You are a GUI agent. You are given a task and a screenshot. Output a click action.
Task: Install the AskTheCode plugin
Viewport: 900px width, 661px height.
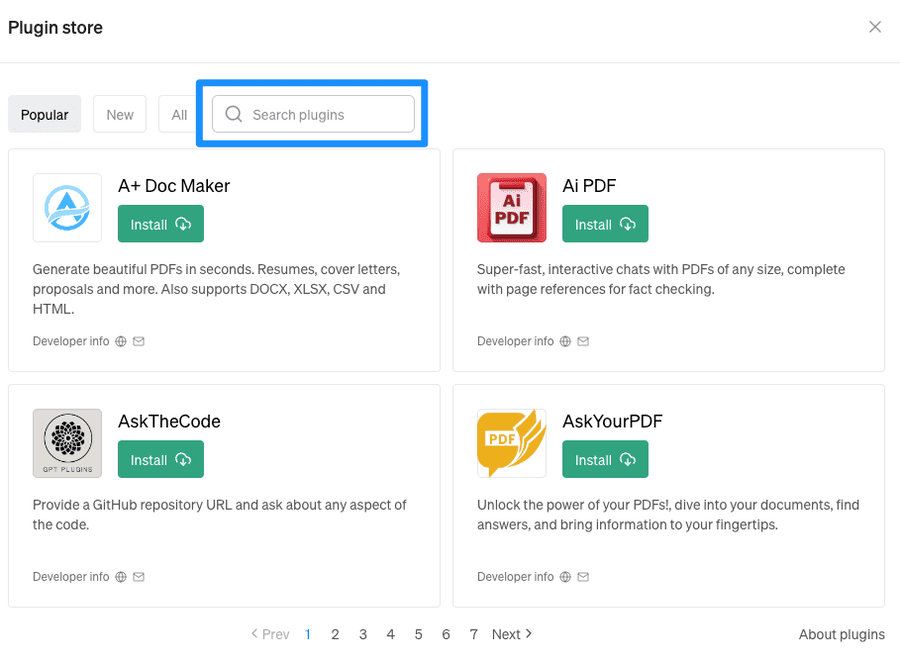(x=161, y=459)
